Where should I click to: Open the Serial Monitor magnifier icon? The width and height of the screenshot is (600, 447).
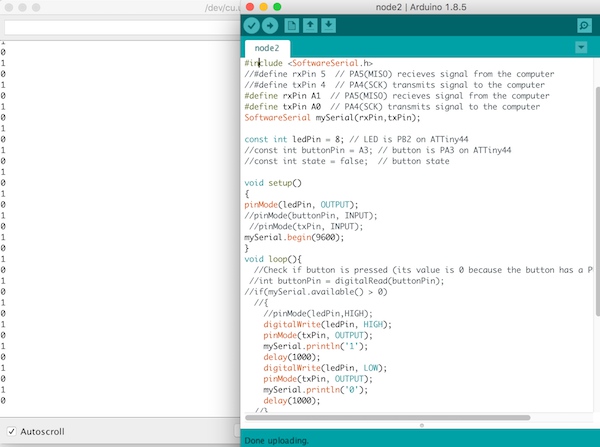pyautogui.click(x=584, y=26)
